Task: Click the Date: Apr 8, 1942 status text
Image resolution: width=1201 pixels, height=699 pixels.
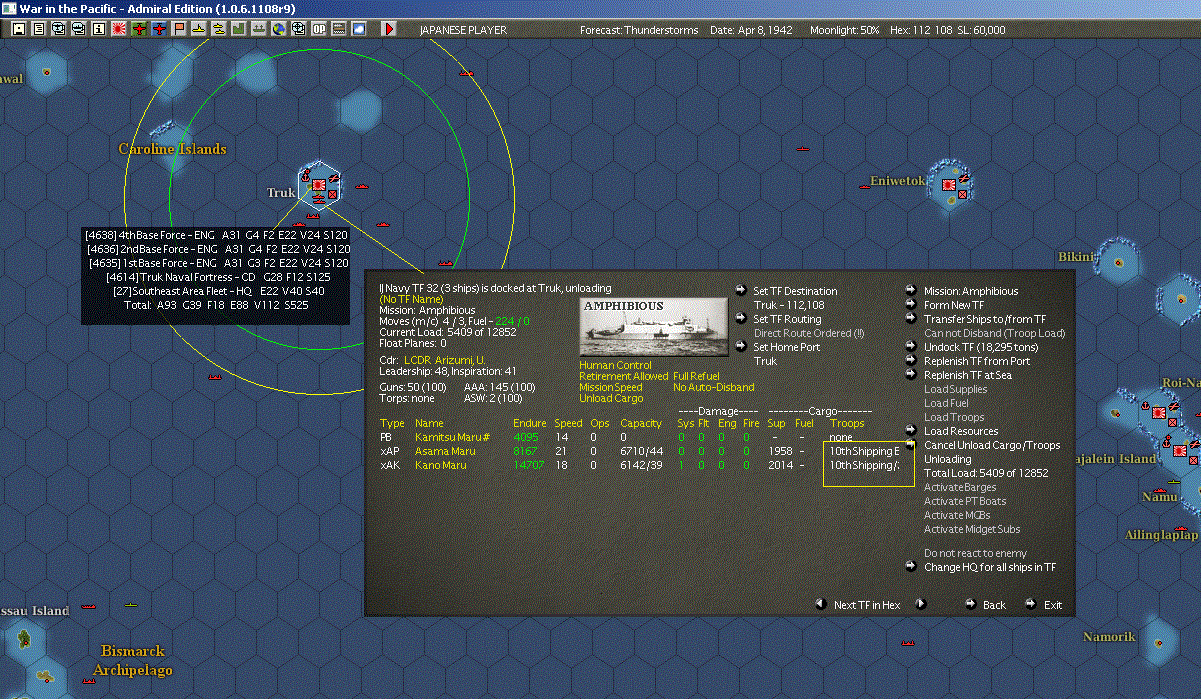Action: 751,30
